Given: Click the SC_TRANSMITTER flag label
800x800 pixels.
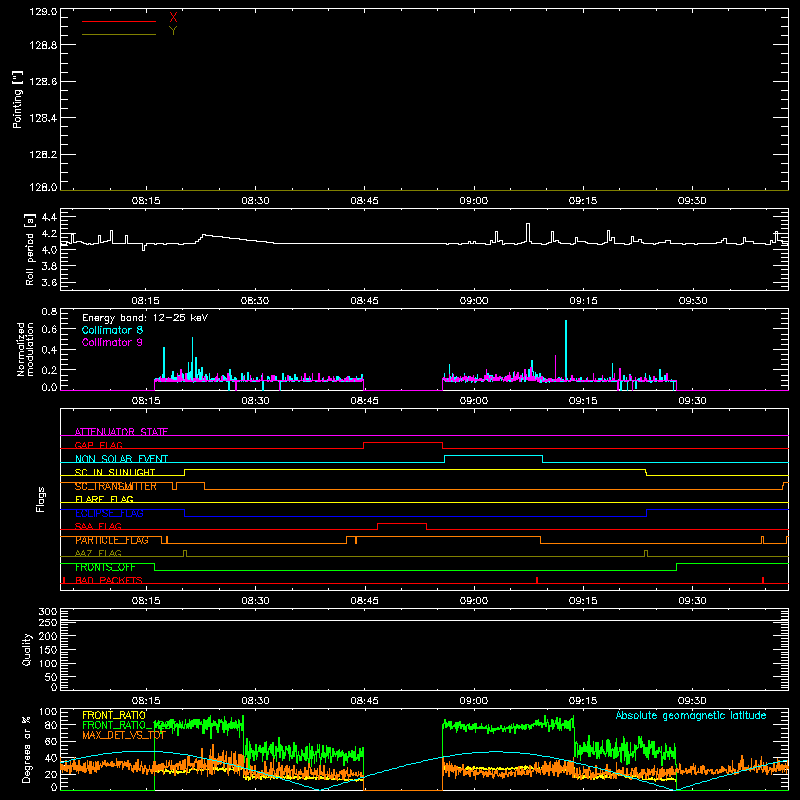Looking at the screenshot, I should coord(116,486).
